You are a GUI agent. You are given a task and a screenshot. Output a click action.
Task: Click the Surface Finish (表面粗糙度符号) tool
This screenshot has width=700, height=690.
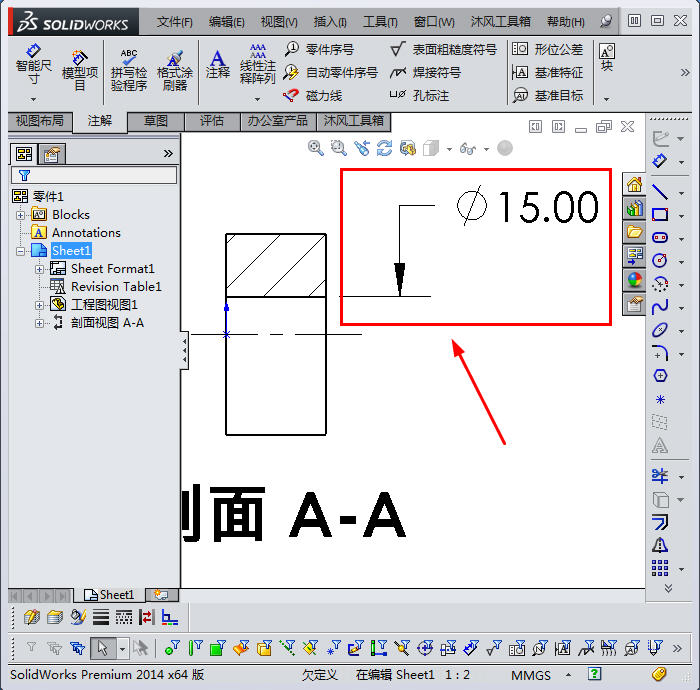click(443, 49)
